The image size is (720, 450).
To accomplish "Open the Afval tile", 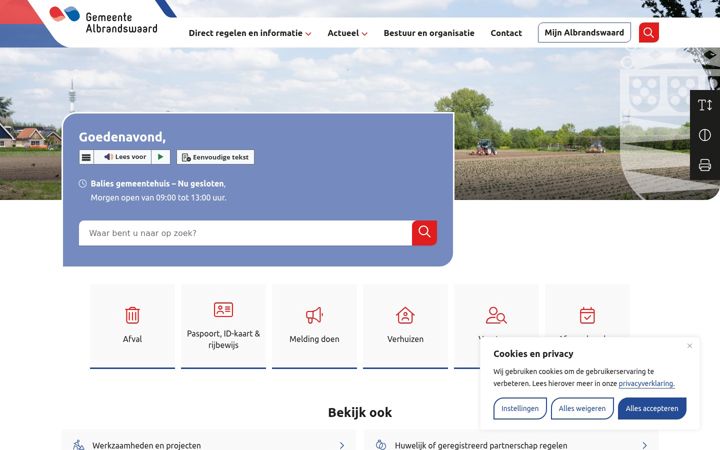I will tap(132, 326).
